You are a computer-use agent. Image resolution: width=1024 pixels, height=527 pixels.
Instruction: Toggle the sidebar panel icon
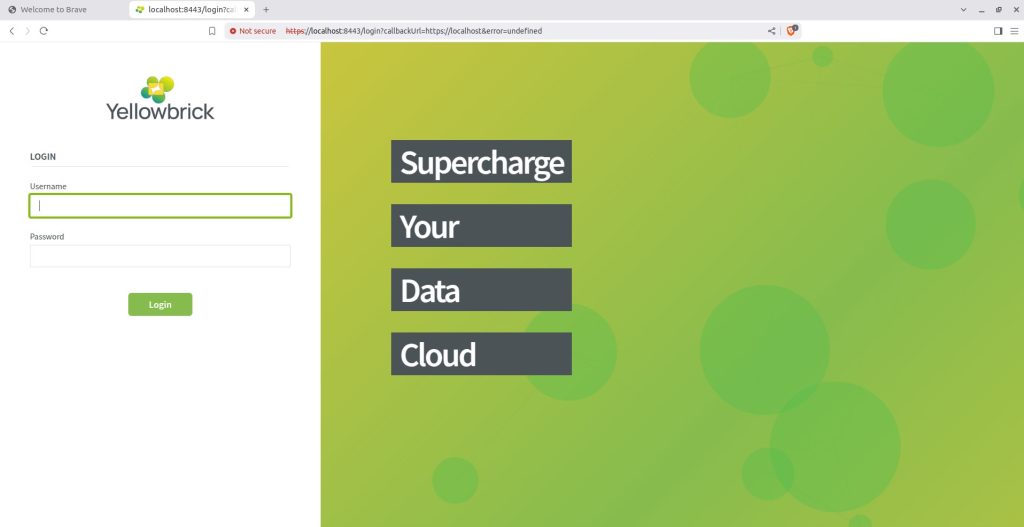tap(998, 31)
